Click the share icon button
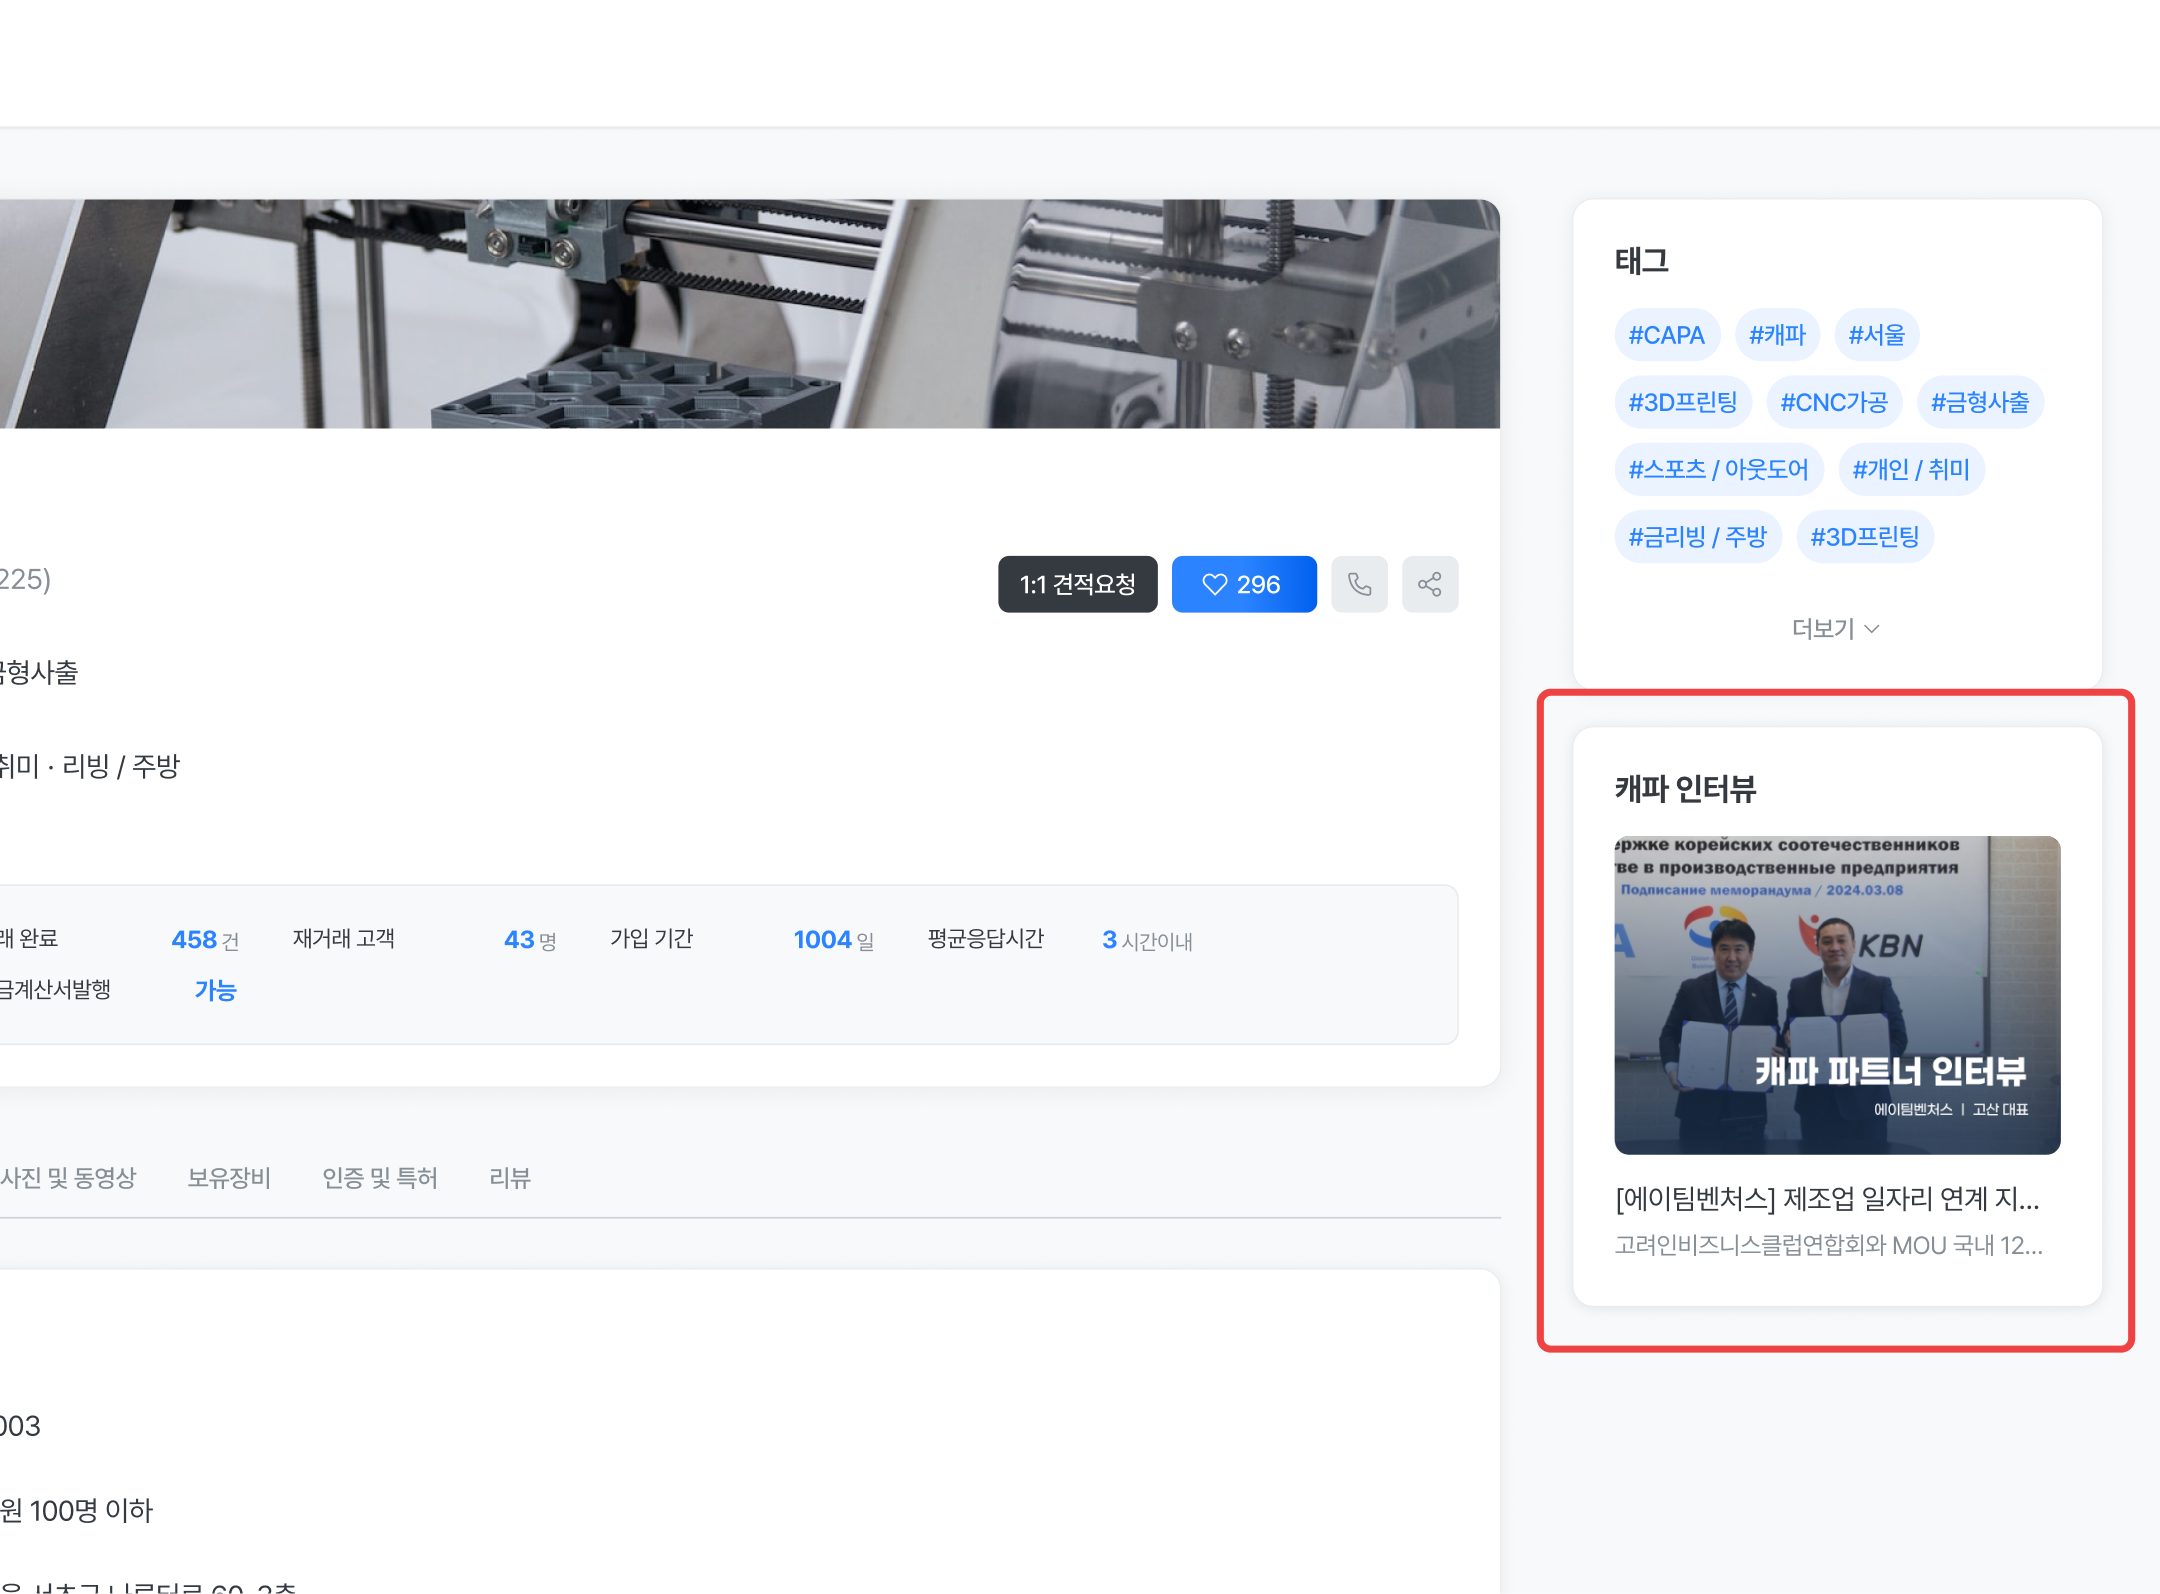Screen dimensions: 2160x1594 pos(1430,584)
